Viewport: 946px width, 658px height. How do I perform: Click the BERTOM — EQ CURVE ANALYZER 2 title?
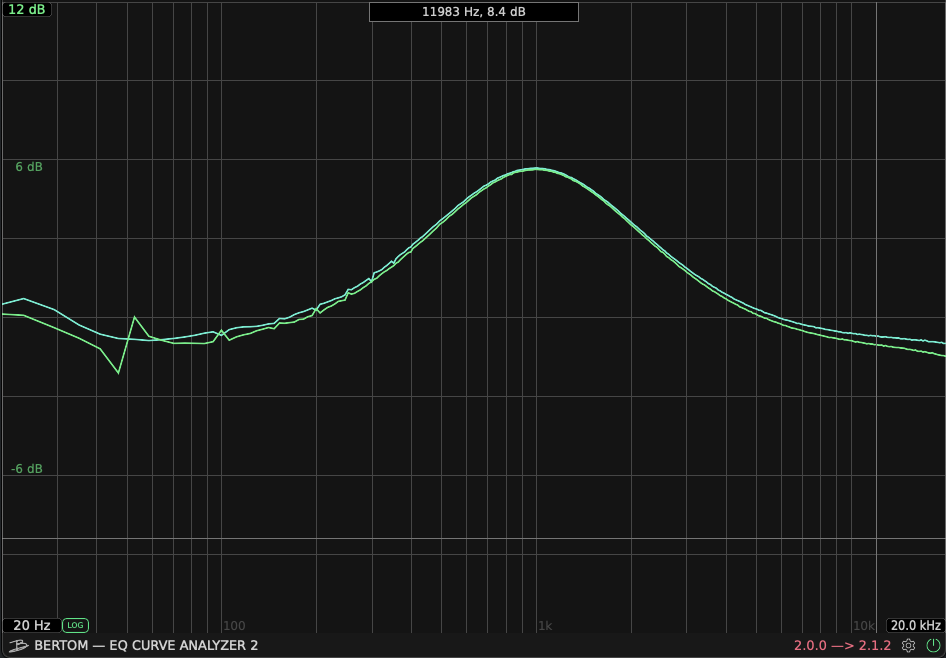pyautogui.click(x=146, y=645)
